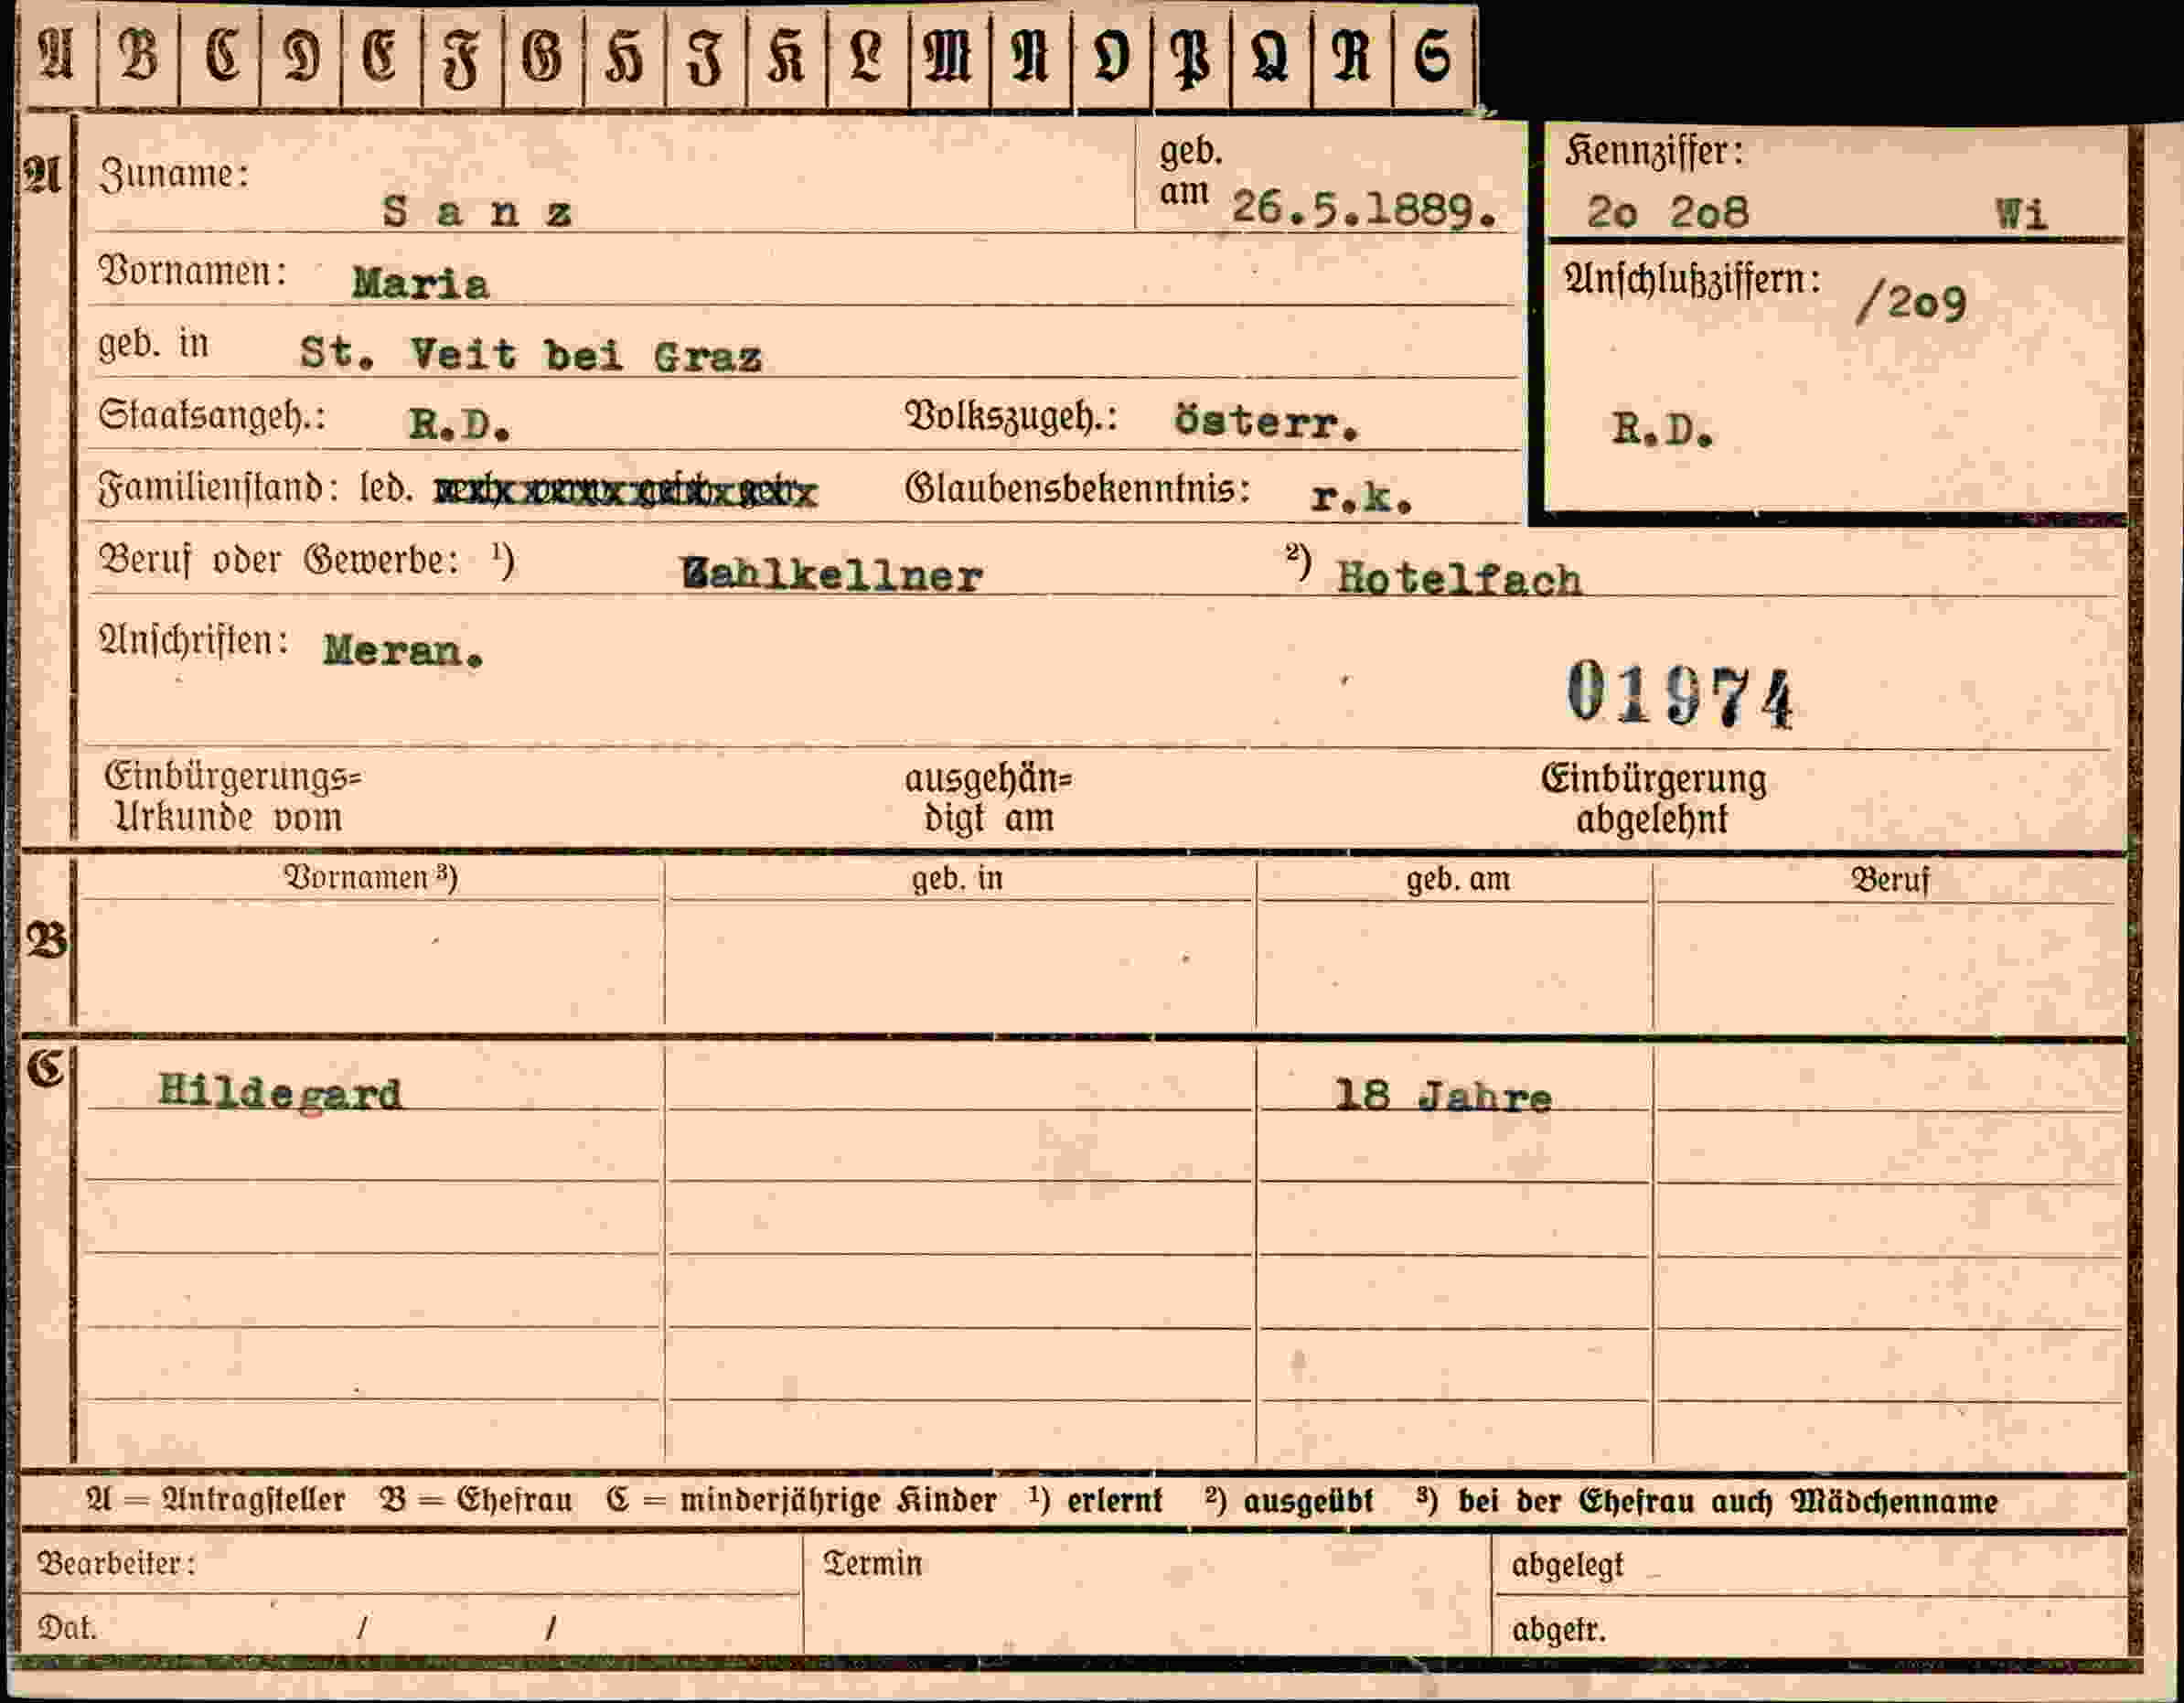
Task: Click the Anschlußziffer value '/2o9'
Action: click(1910, 302)
